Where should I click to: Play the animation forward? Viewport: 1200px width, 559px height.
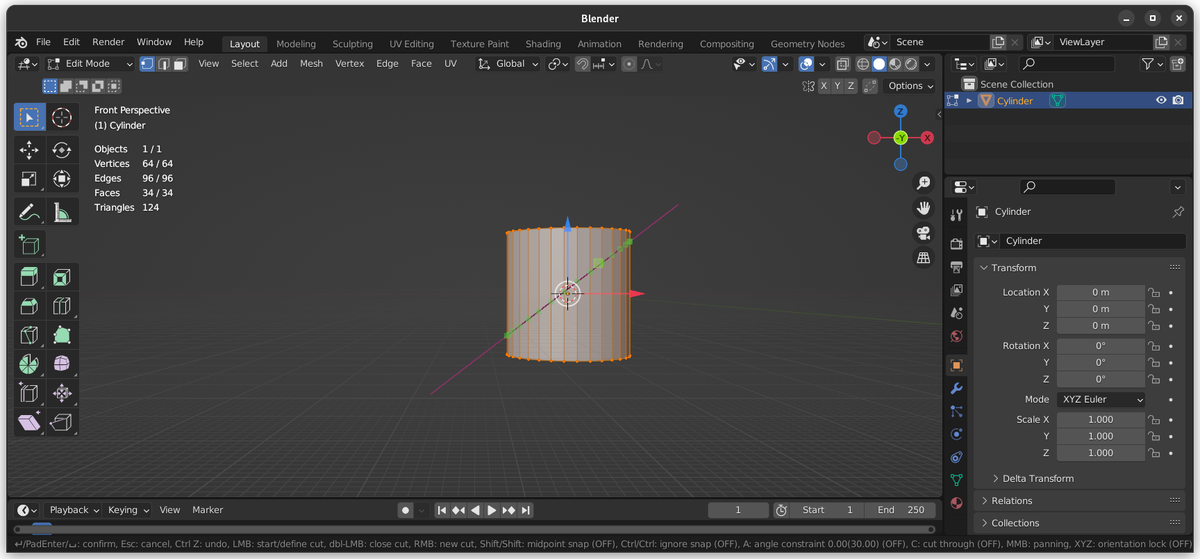pyautogui.click(x=491, y=510)
